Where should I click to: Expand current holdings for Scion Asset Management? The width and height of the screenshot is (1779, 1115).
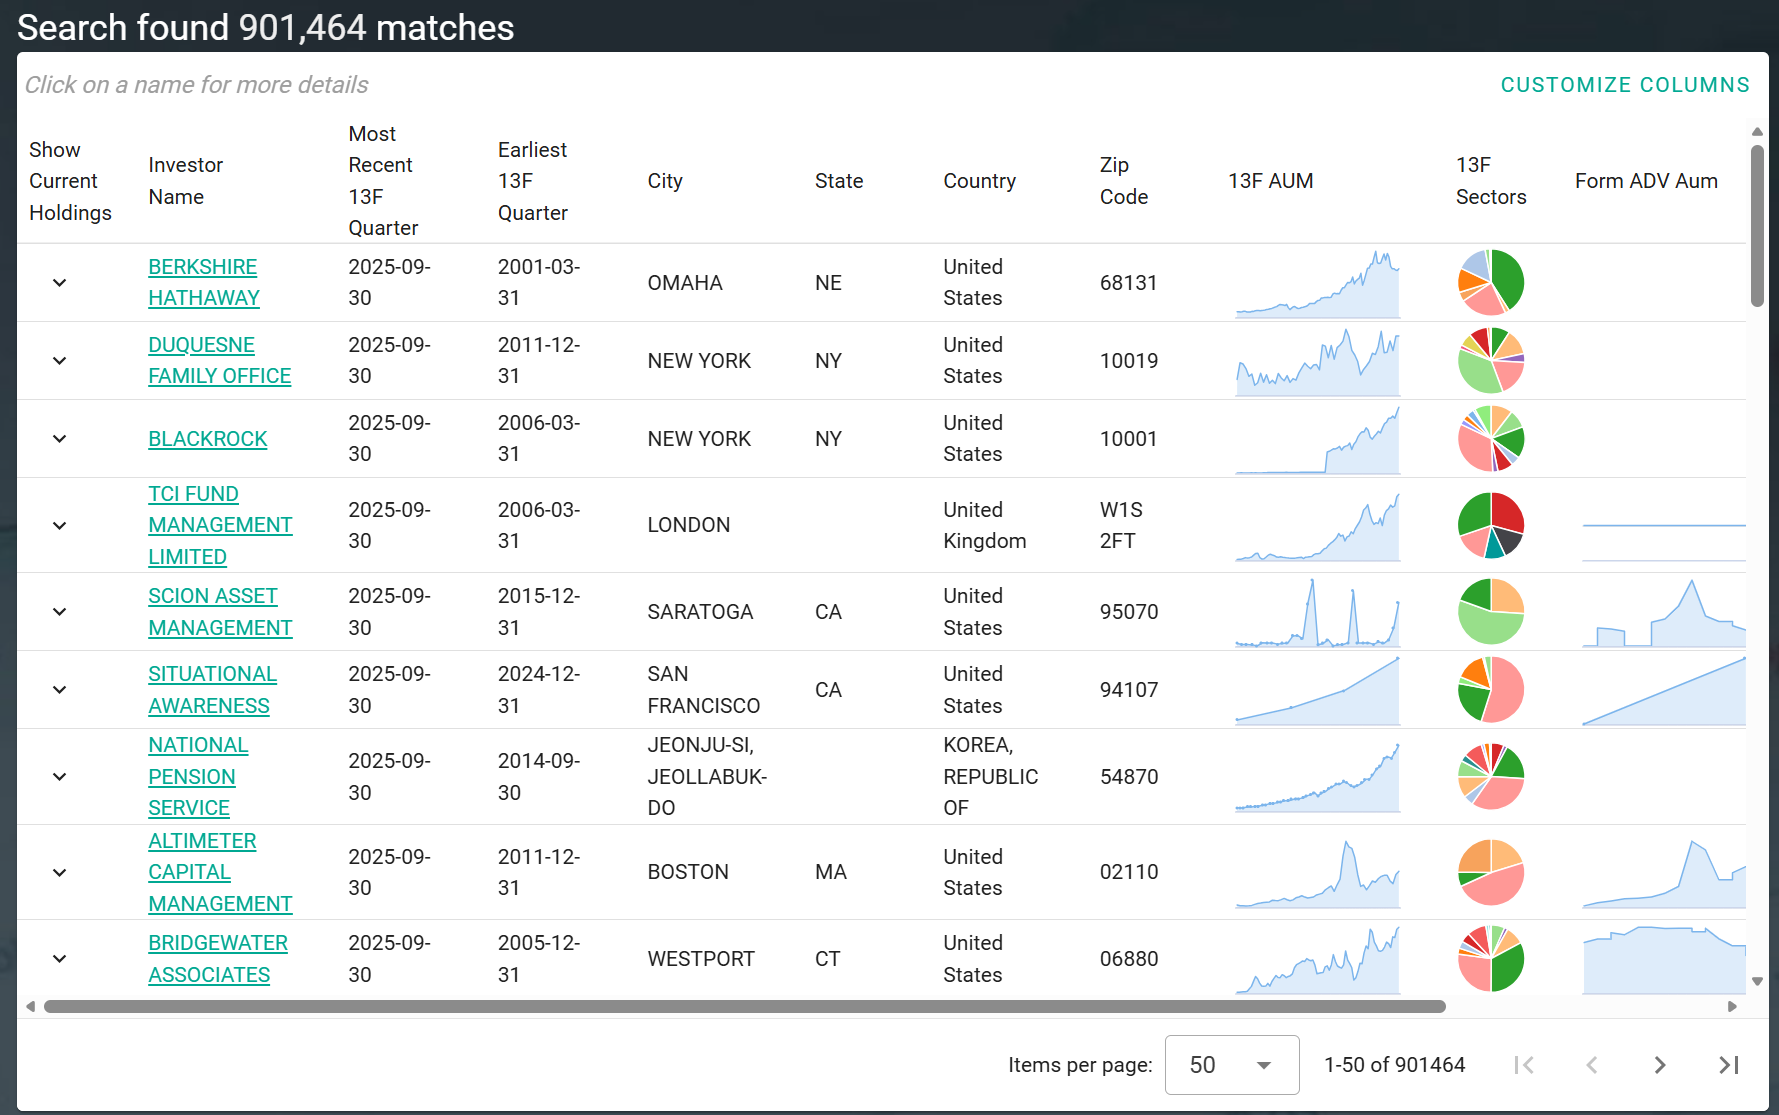pyautogui.click(x=60, y=612)
